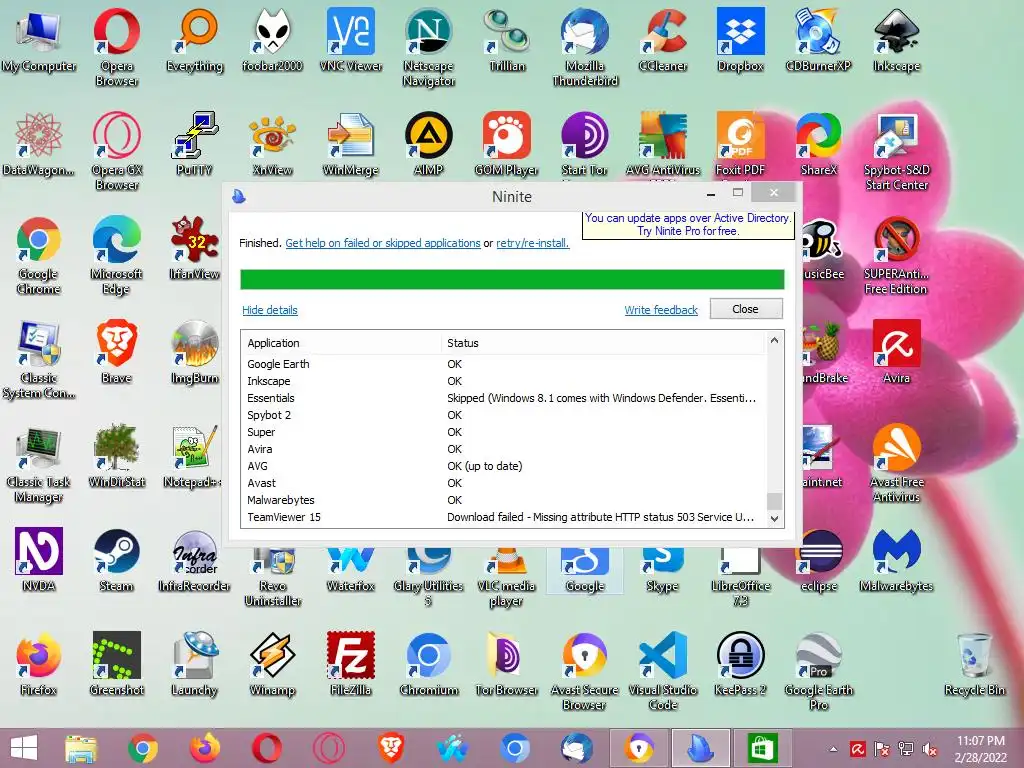The height and width of the screenshot is (768, 1024).
Task: Open Spybot-S&D Start Center icon
Action: click(x=897, y=151)
